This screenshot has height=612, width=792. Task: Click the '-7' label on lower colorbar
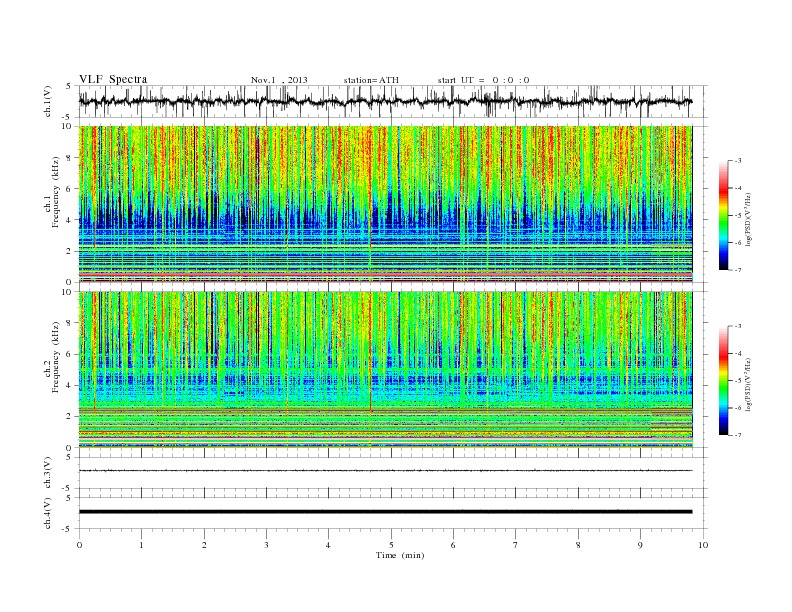[x=738, y=435]
